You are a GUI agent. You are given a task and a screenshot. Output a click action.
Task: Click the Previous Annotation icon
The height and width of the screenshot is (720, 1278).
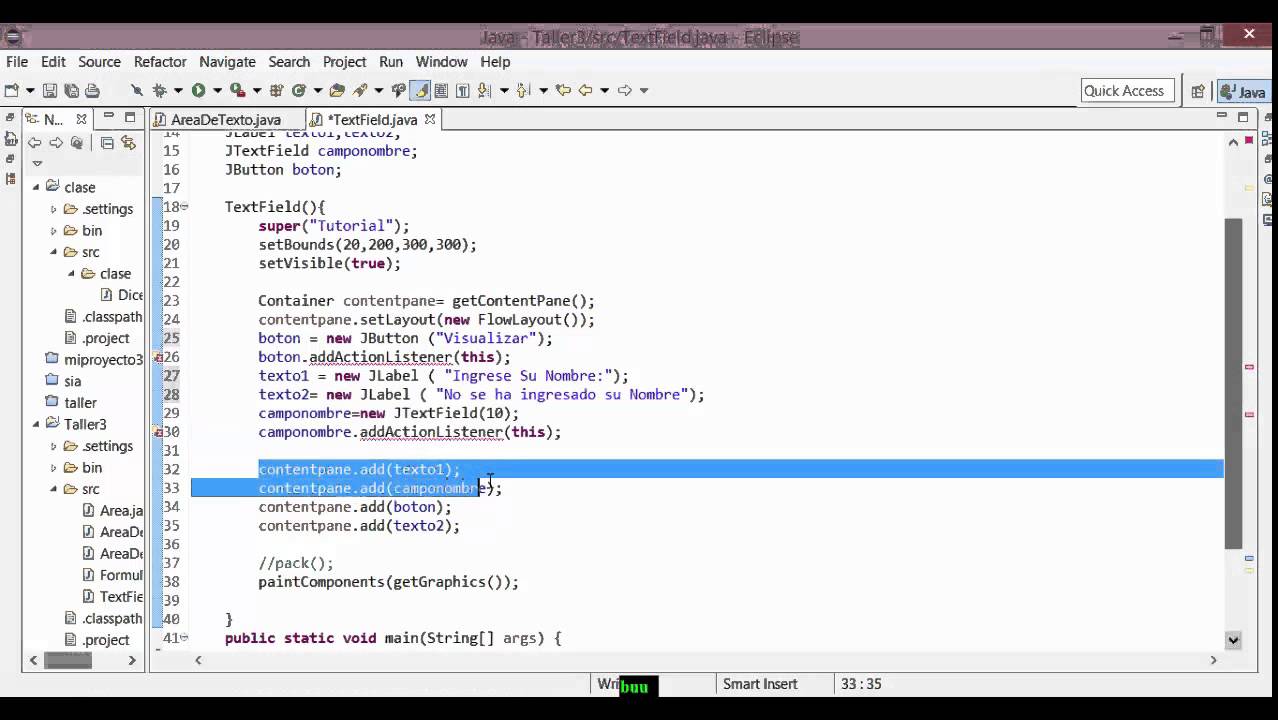click(x=523, y=90)
